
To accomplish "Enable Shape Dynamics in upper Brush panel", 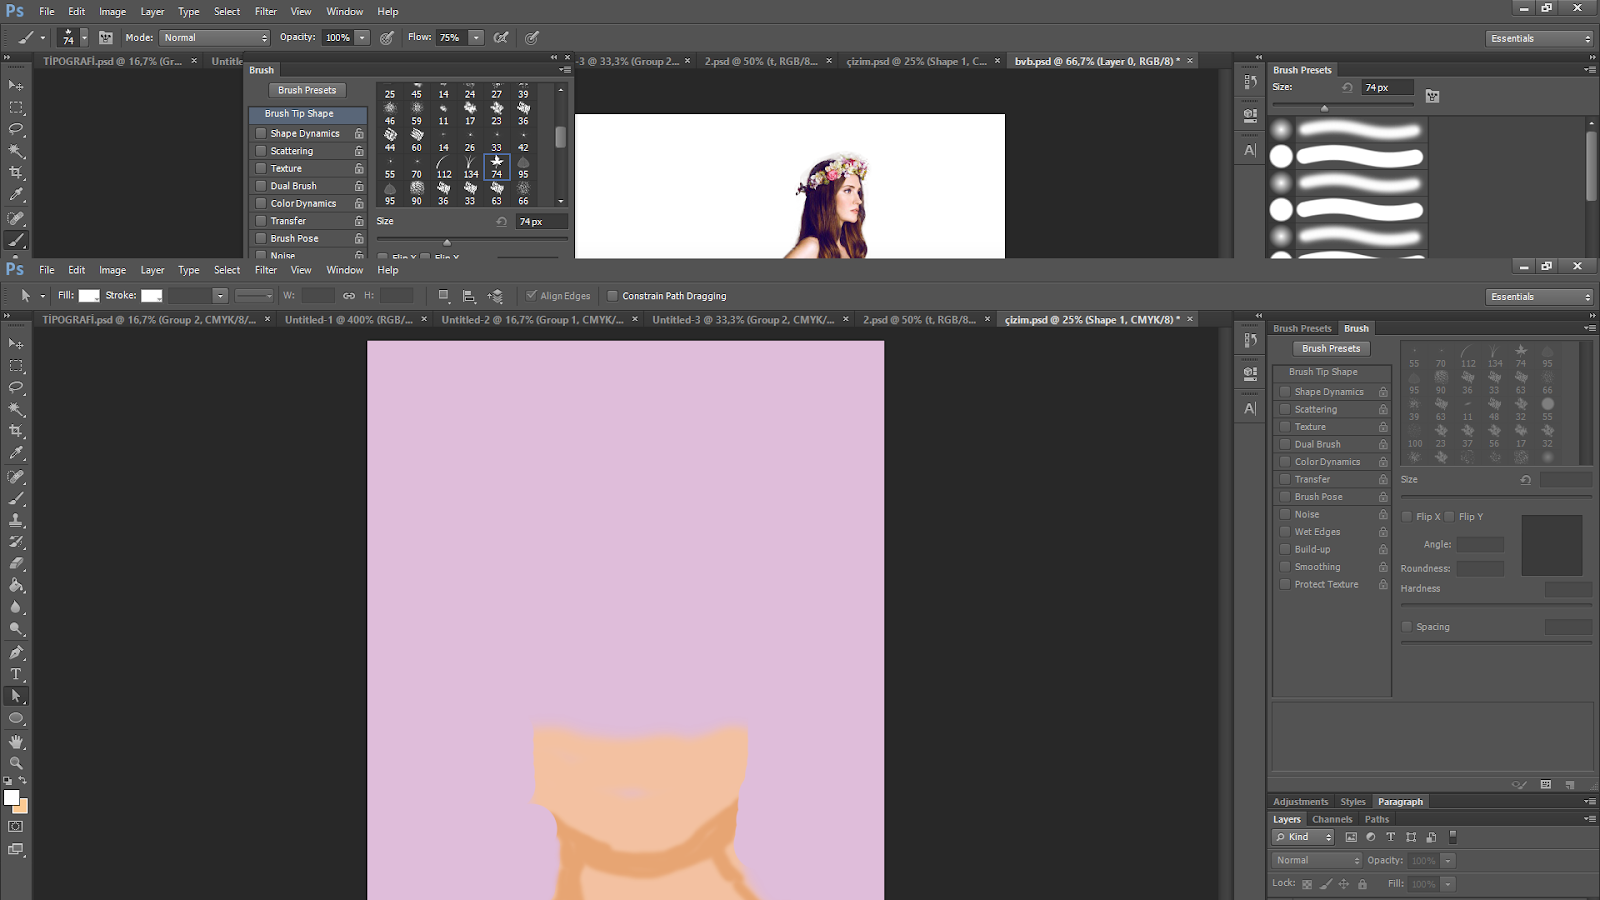I will coord(261,133).
